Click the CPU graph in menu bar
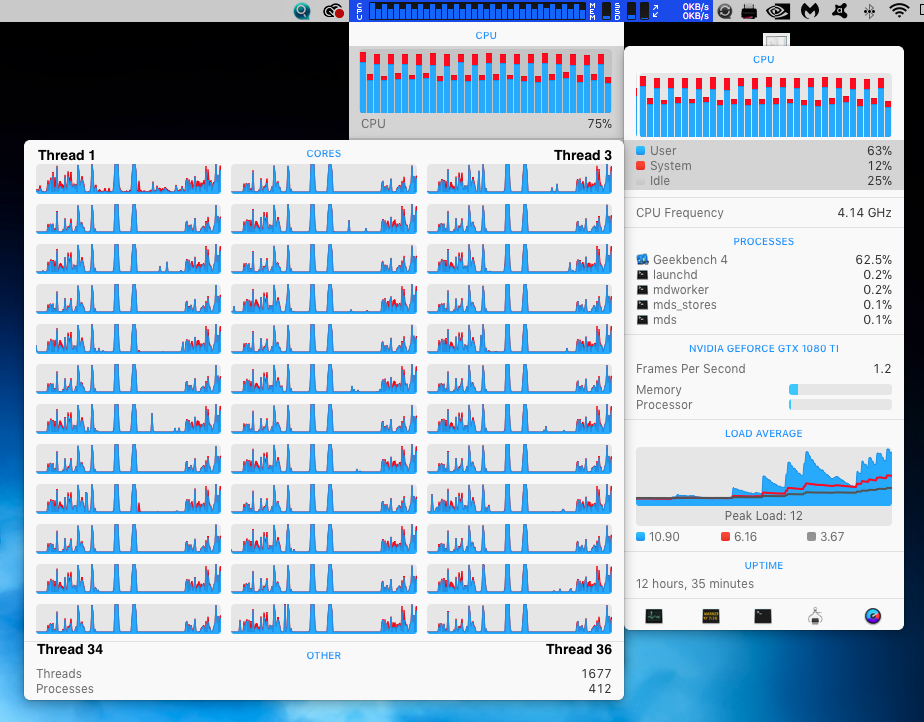The width and height of the screenshot is (924, 722). point(477,11)
